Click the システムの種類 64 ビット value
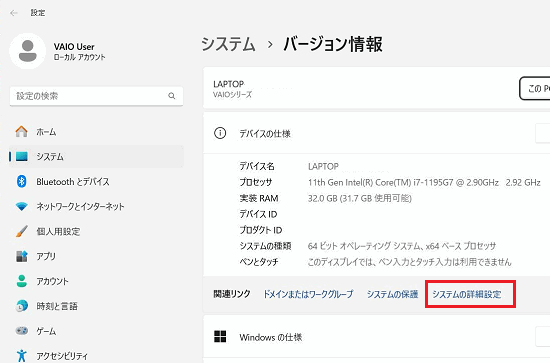Viewport: 550px width, 363px height. (x=402, y=246)
